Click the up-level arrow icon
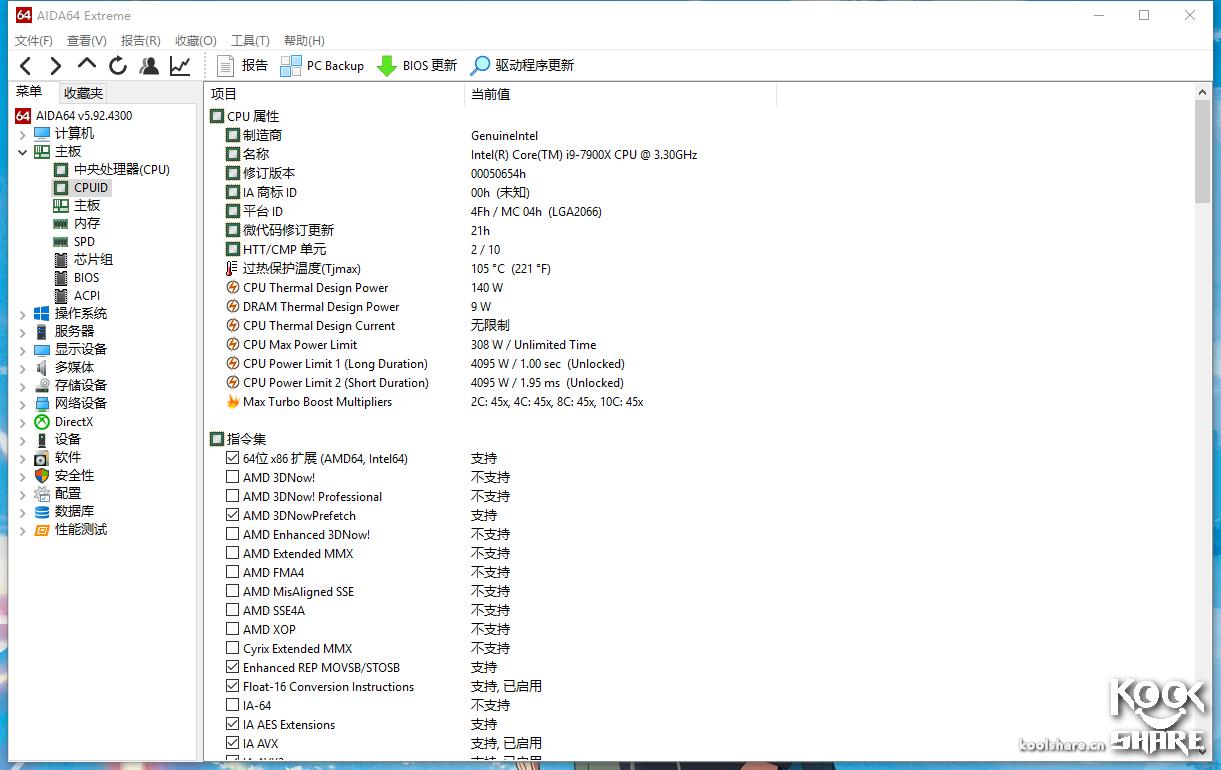Viewport: 1221px width, 770px height. point(86,64)
